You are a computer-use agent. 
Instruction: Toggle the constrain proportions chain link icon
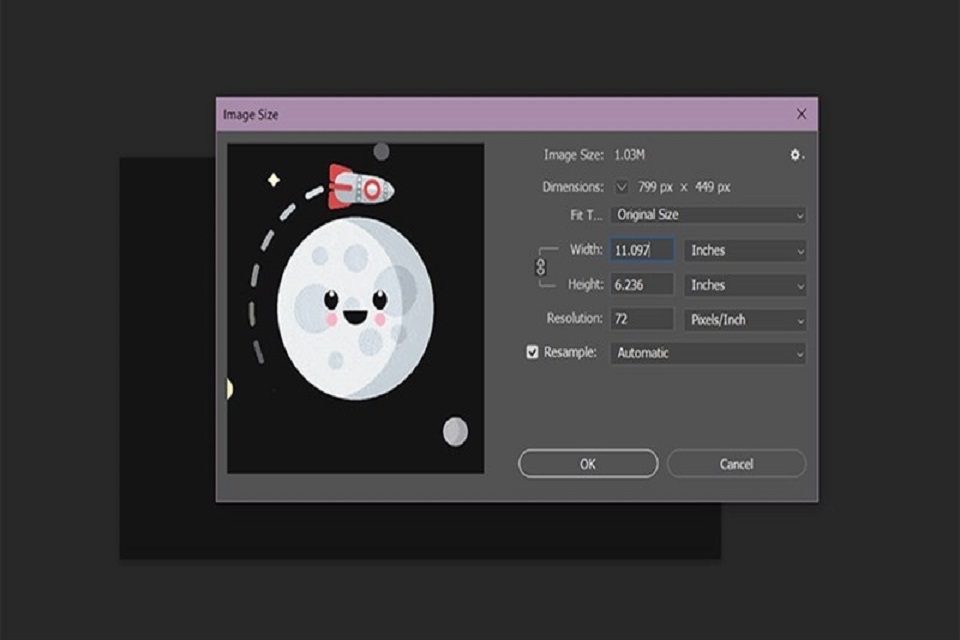click(541, 267)
